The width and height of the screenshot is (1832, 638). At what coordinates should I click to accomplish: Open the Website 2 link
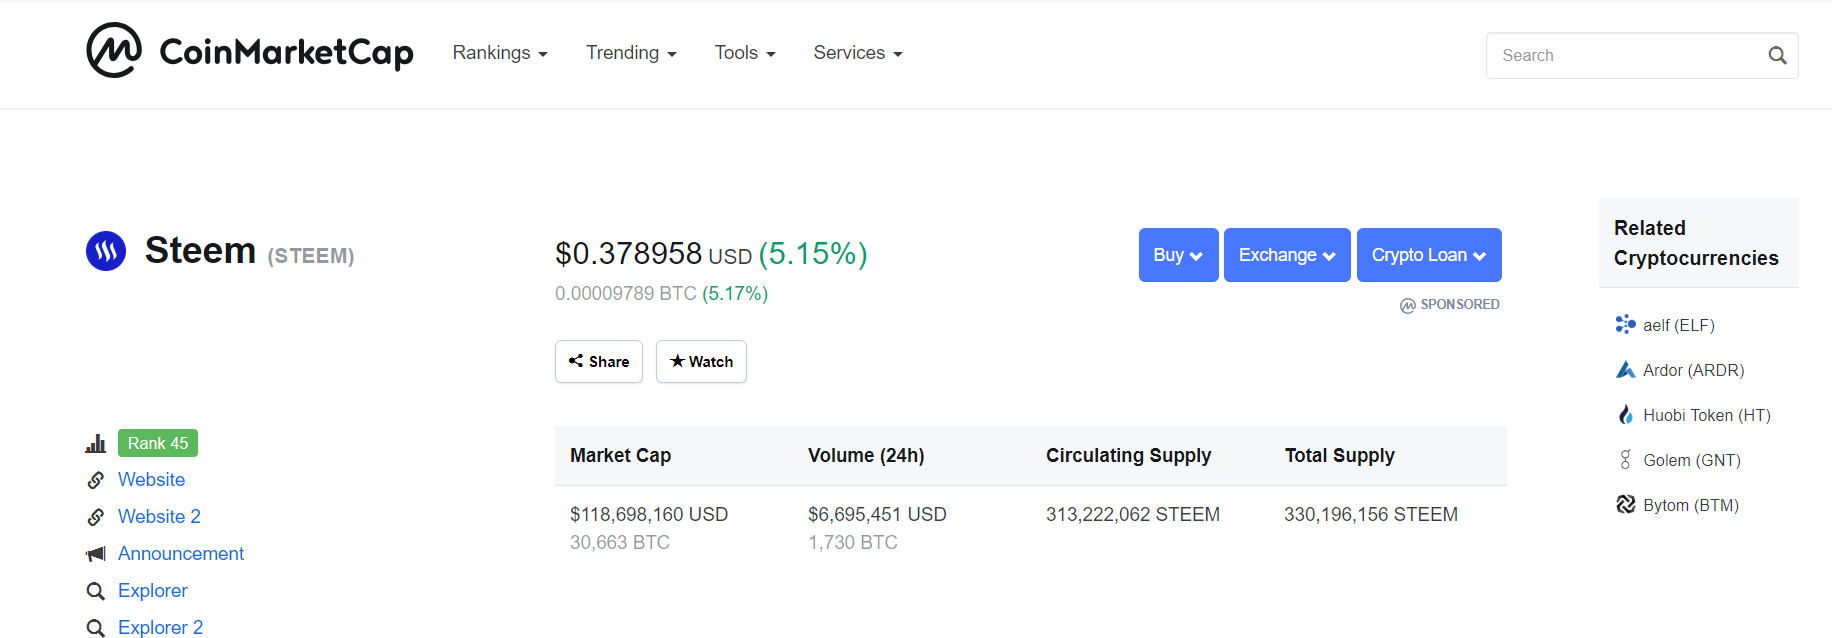[159, 517]
